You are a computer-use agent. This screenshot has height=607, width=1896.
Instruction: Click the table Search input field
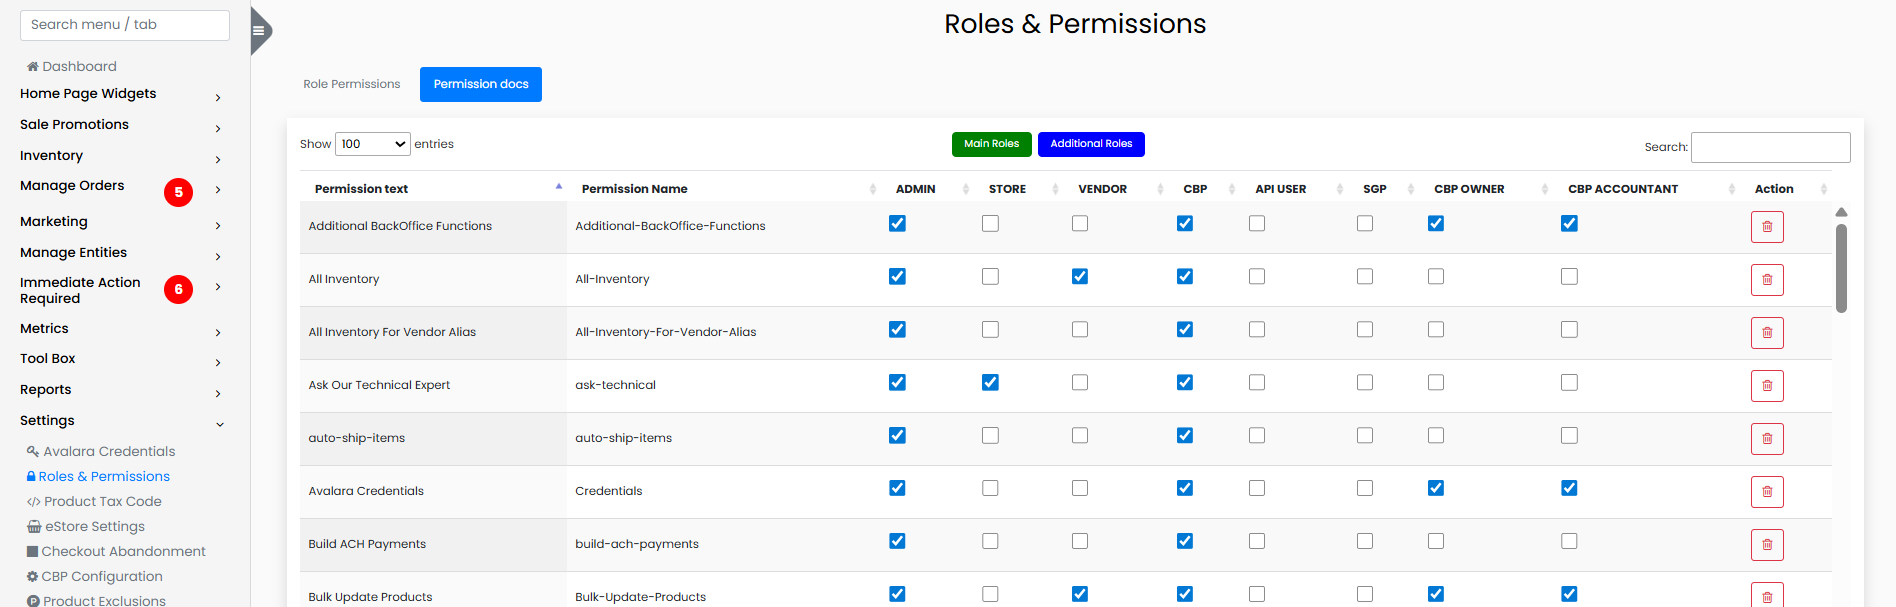point(1769,147)
